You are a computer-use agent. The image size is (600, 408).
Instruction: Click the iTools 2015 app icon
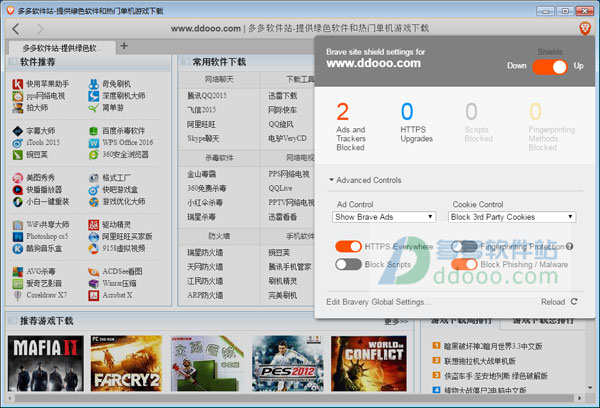[x=18, y=143]
